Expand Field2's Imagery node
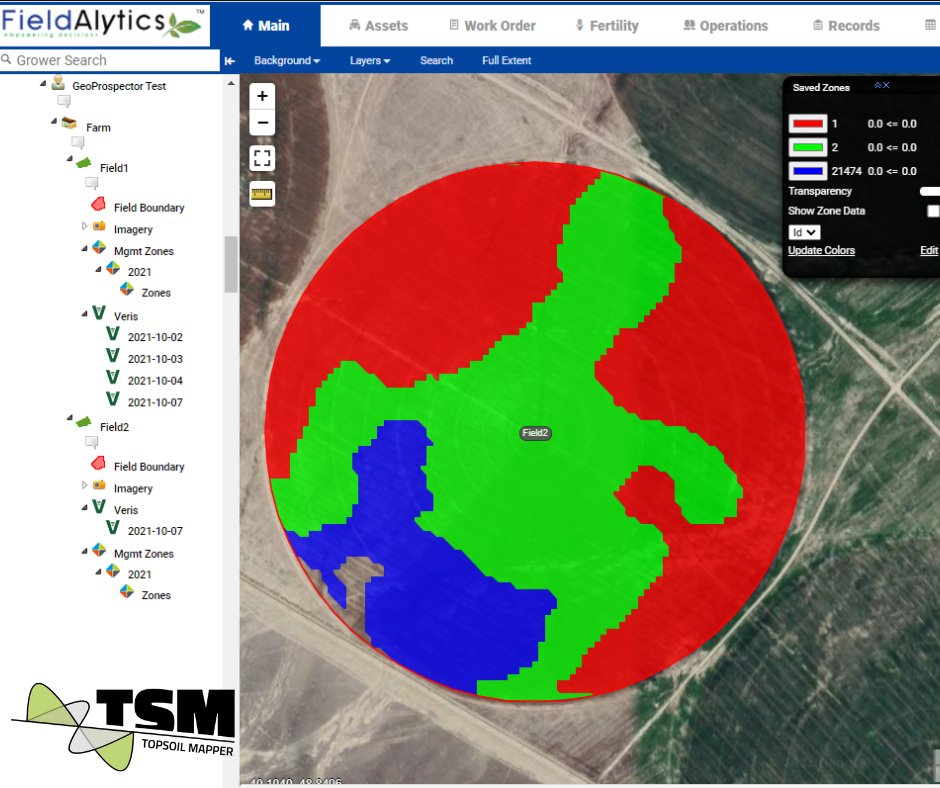The image size is (940, 788). tap(84, 485)
